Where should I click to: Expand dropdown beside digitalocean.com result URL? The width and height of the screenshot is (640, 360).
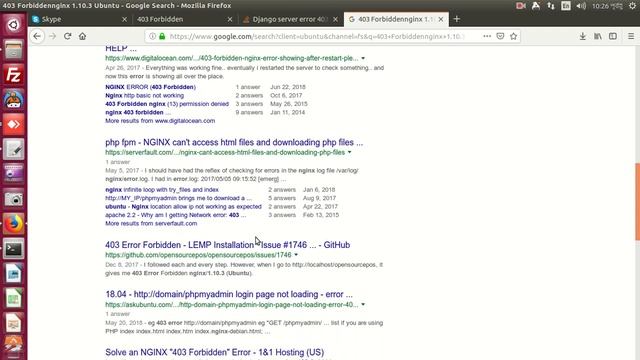363,58
